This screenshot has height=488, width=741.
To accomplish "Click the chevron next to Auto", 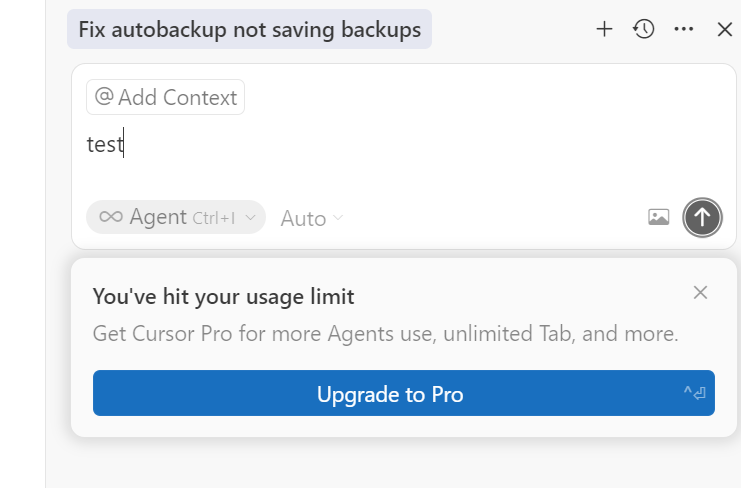I will pos(338,218).
